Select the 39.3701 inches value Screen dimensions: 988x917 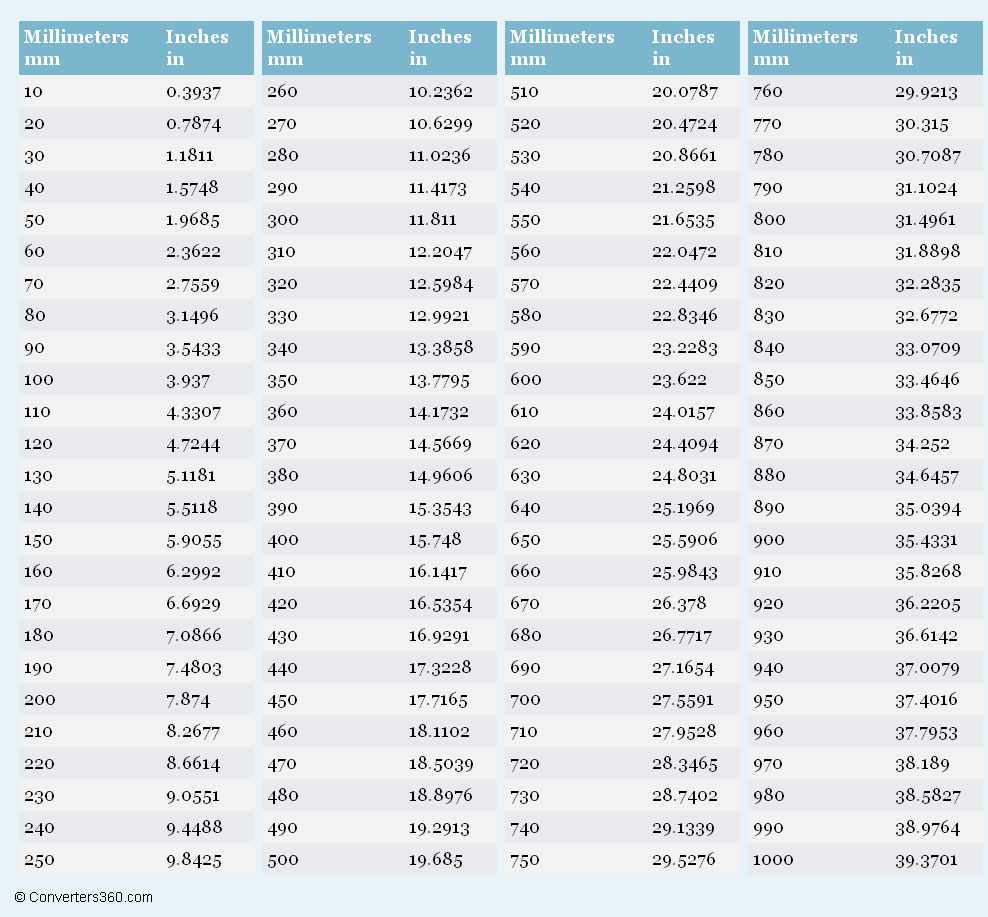pos(927,859)
